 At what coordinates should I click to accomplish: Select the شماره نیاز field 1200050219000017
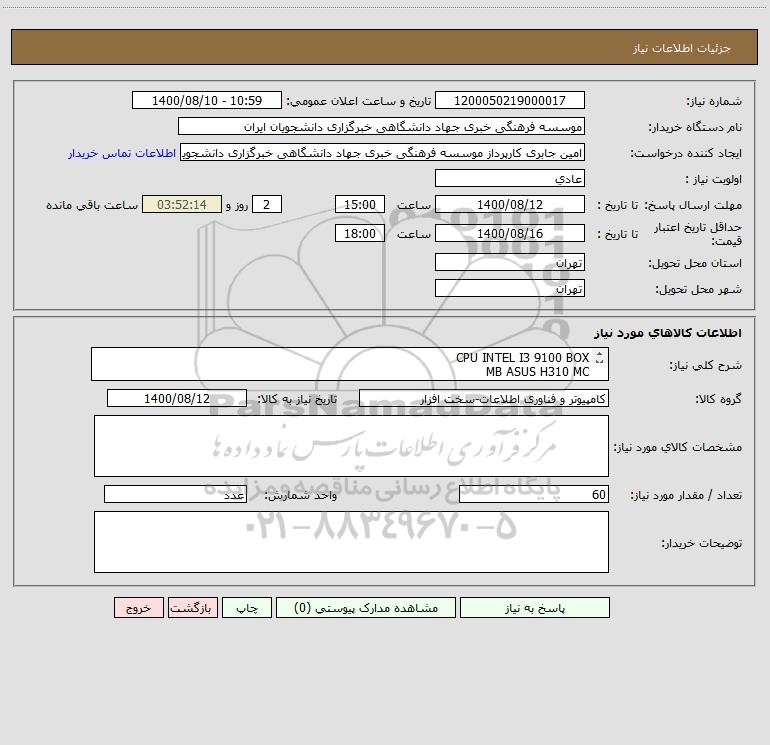510,100
